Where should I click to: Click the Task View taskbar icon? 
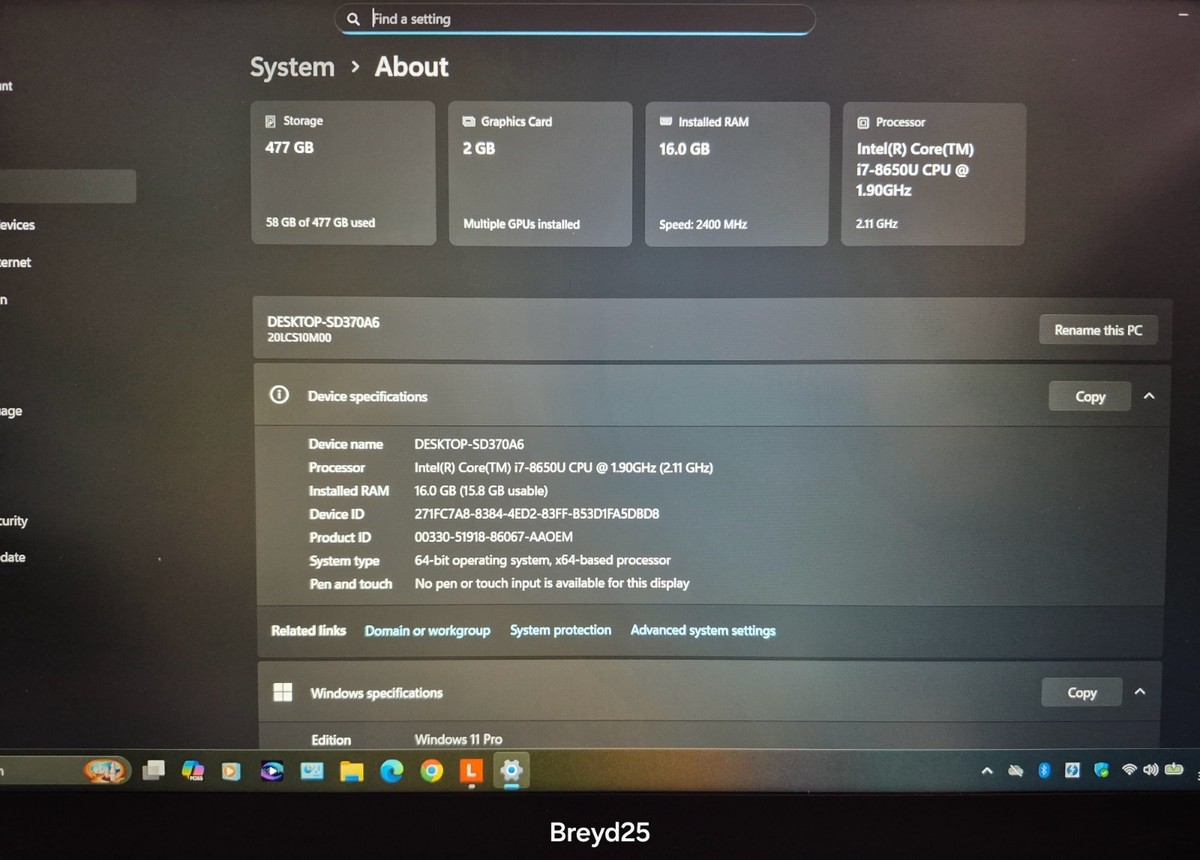(153, 770)
